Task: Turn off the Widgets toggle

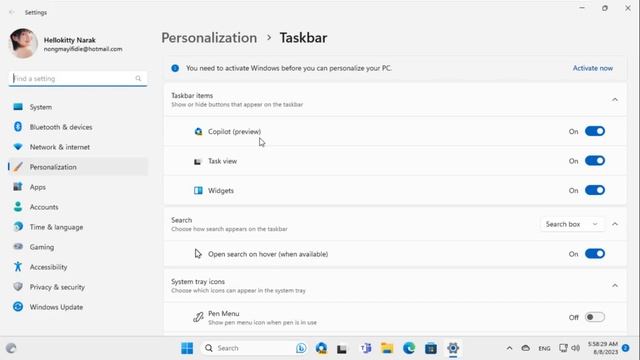Action: tap(595, 190)
